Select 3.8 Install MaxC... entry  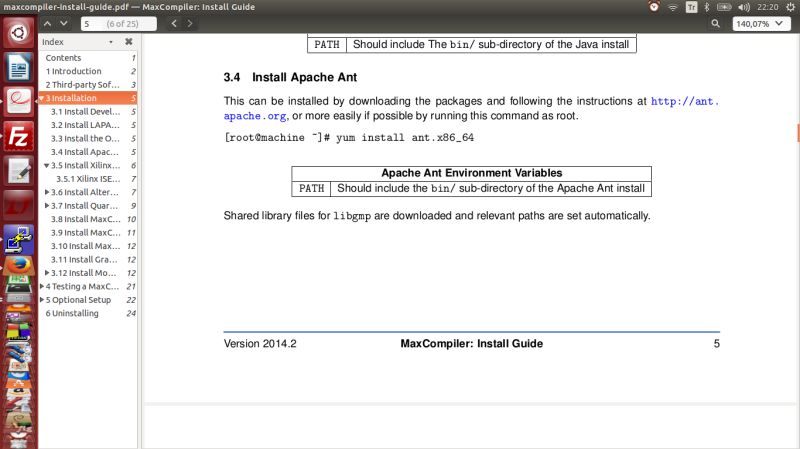tap(88, 219)
